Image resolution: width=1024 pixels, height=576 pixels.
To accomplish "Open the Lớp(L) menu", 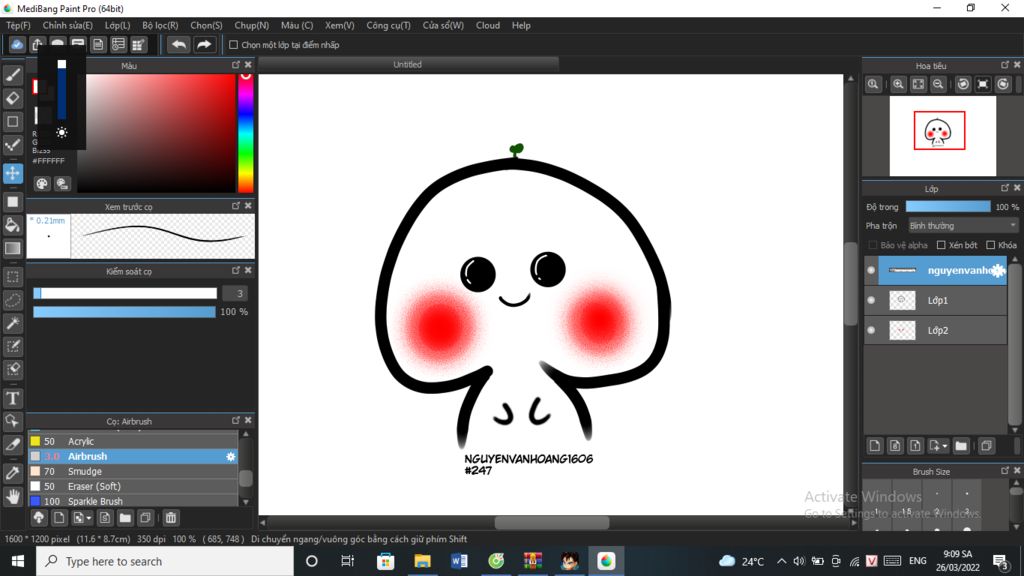I will click(x=118, y=25).
